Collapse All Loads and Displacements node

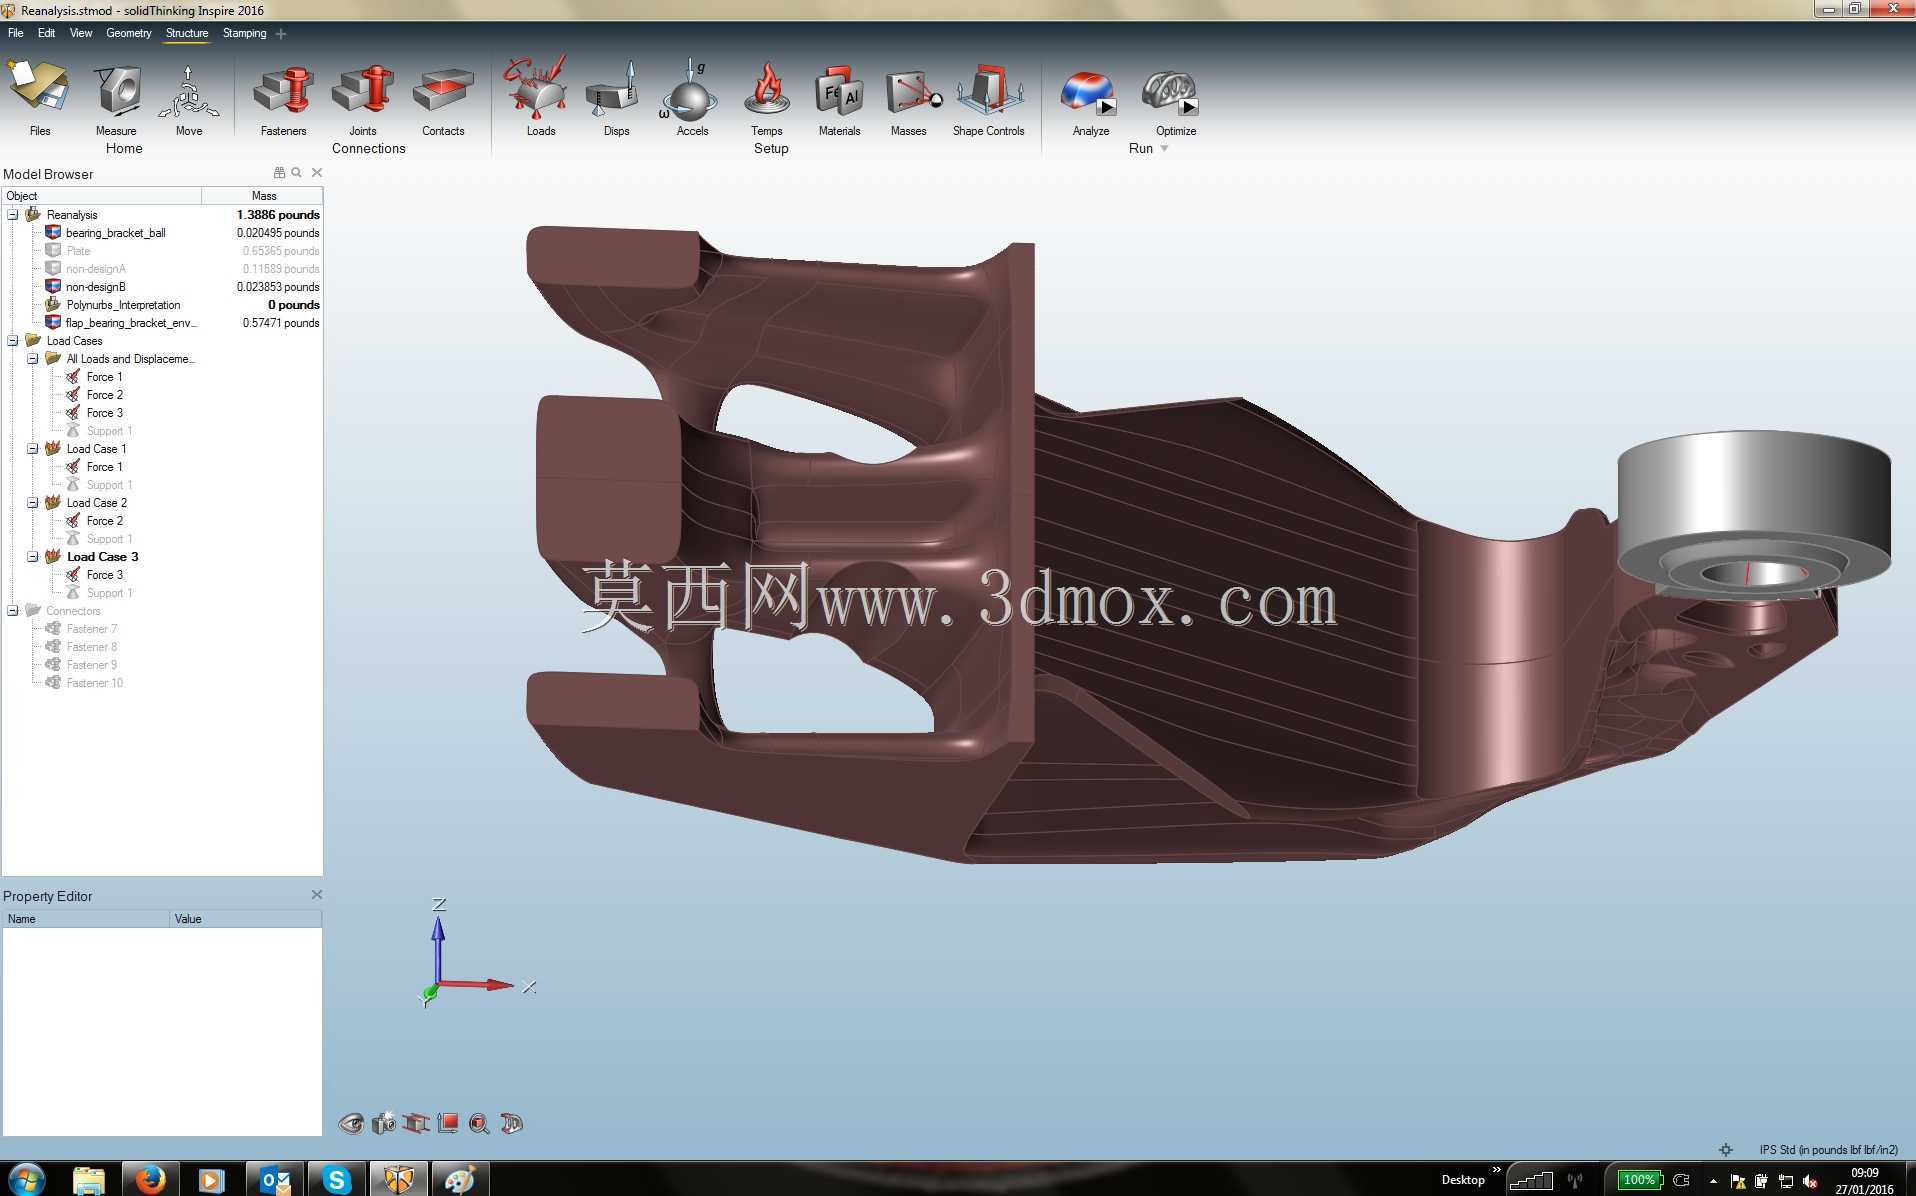(x=33, y=359)
